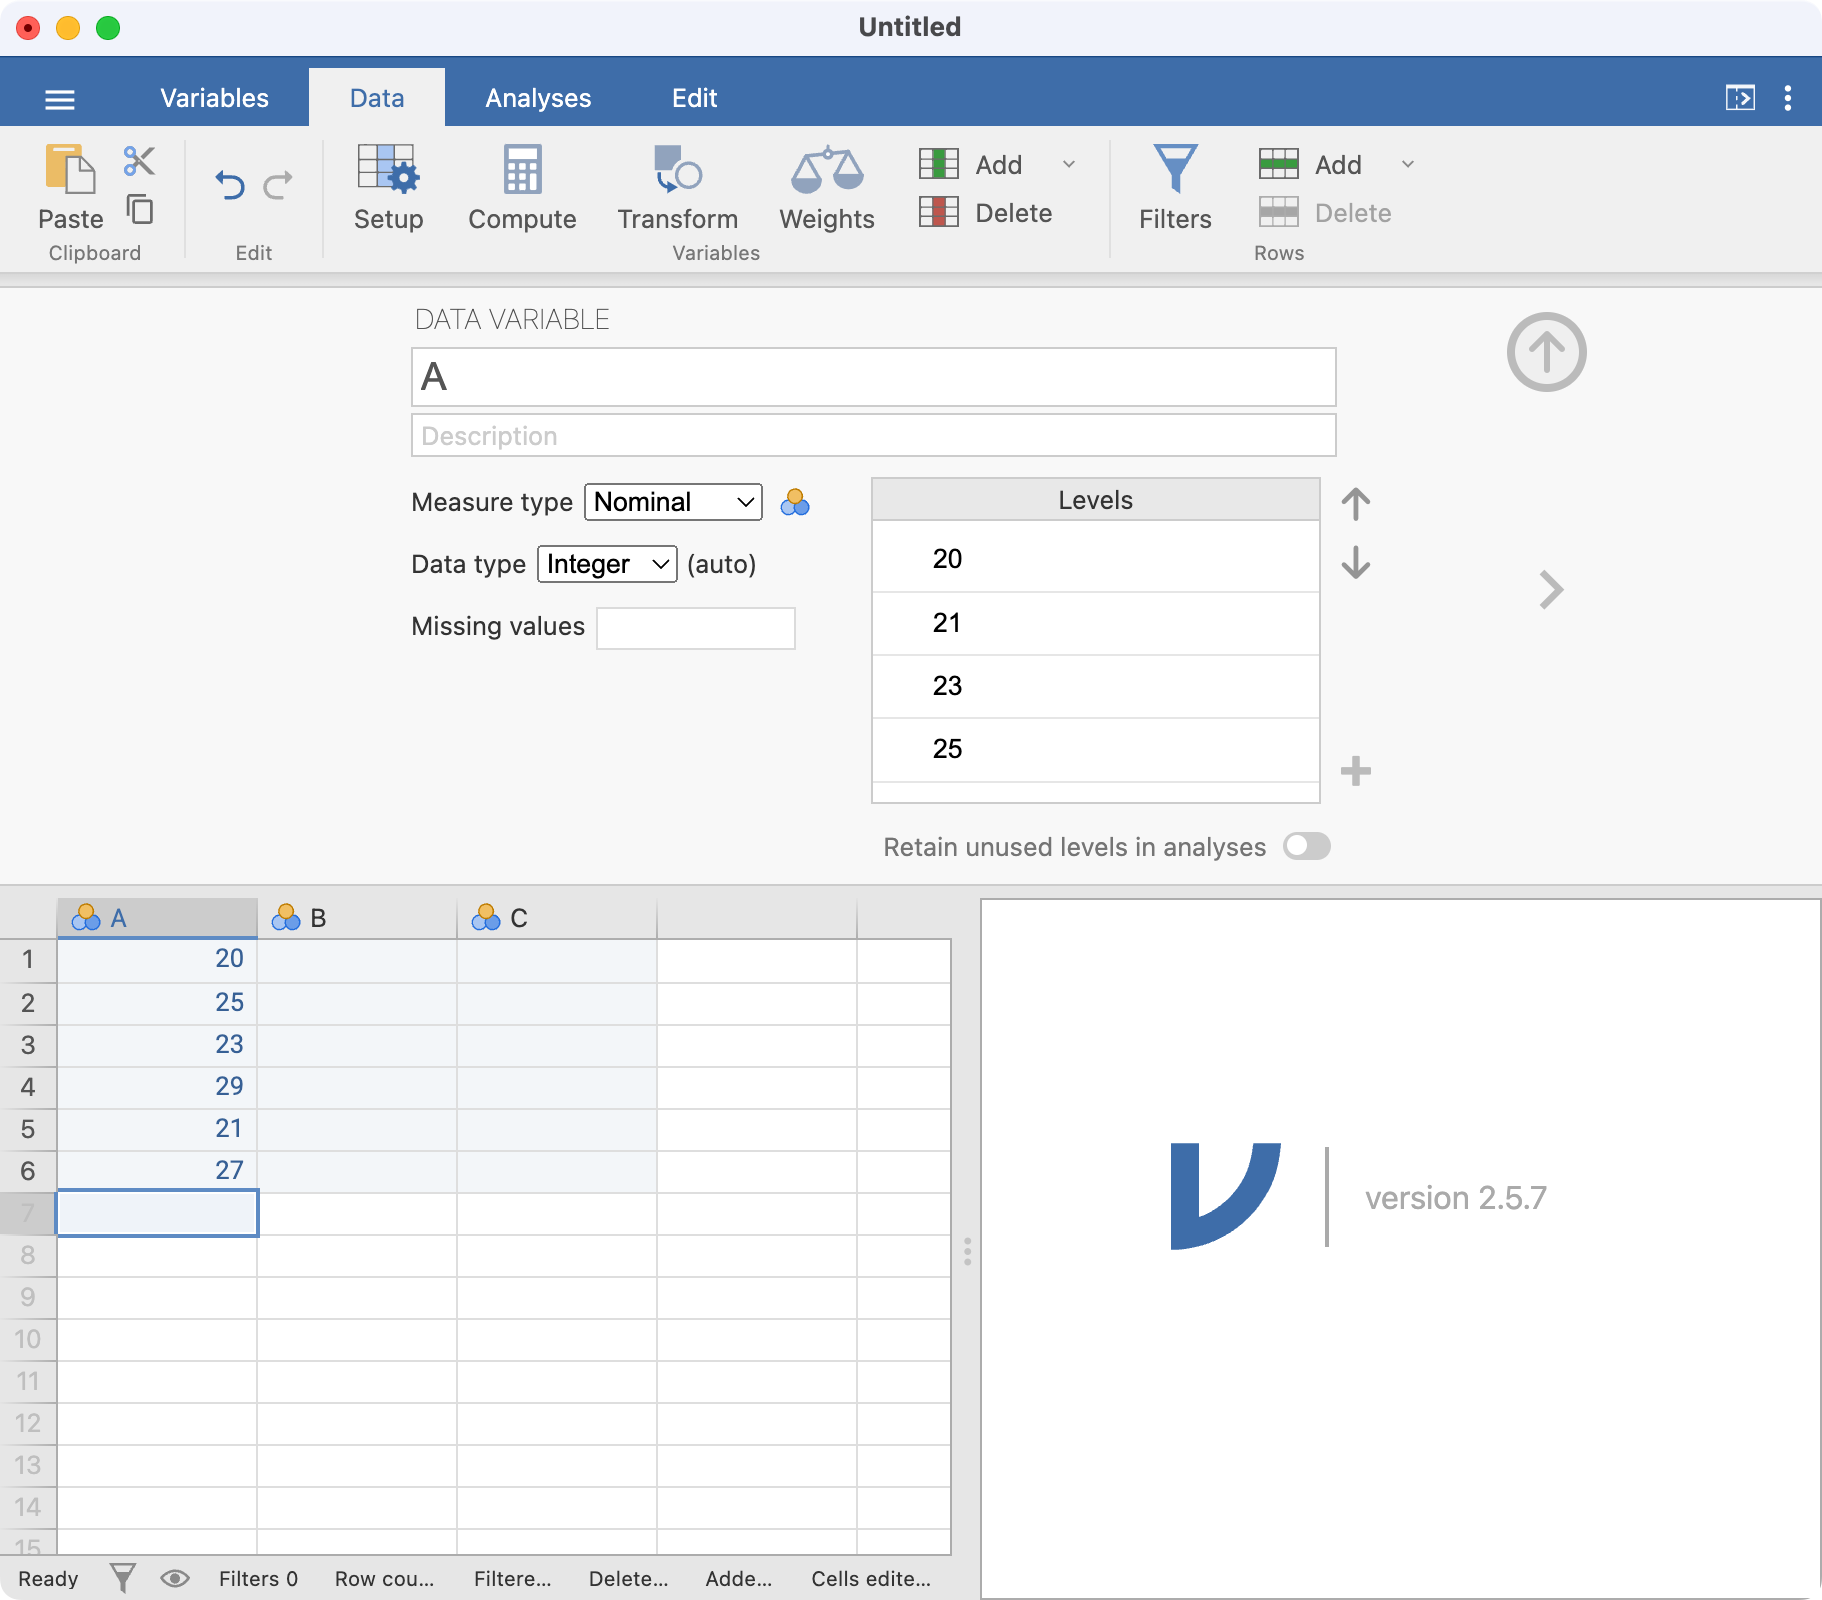Toggle the eye icon in status bar
The height and width of the screenshot is (1600, 1822).
click(x=175, y=1579)
